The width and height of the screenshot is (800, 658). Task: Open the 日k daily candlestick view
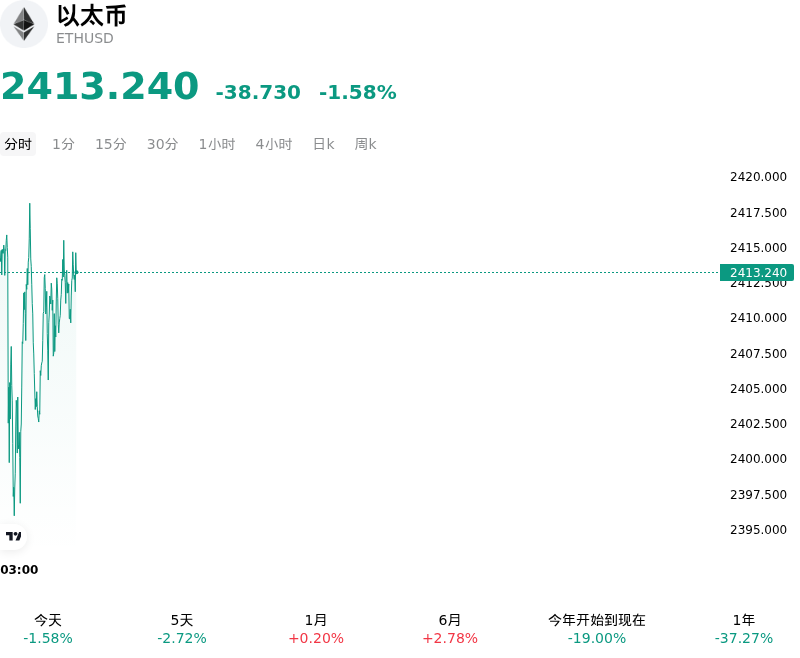click(323, 144)
